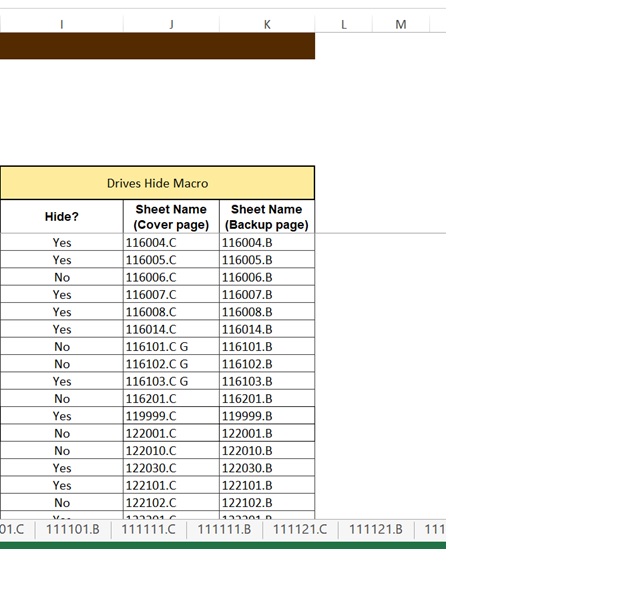Image resolution: width=621 pixels, height=594 pixels.
Task: Select the Sheet Name (Cover page) header
Action: click(171, 217)
